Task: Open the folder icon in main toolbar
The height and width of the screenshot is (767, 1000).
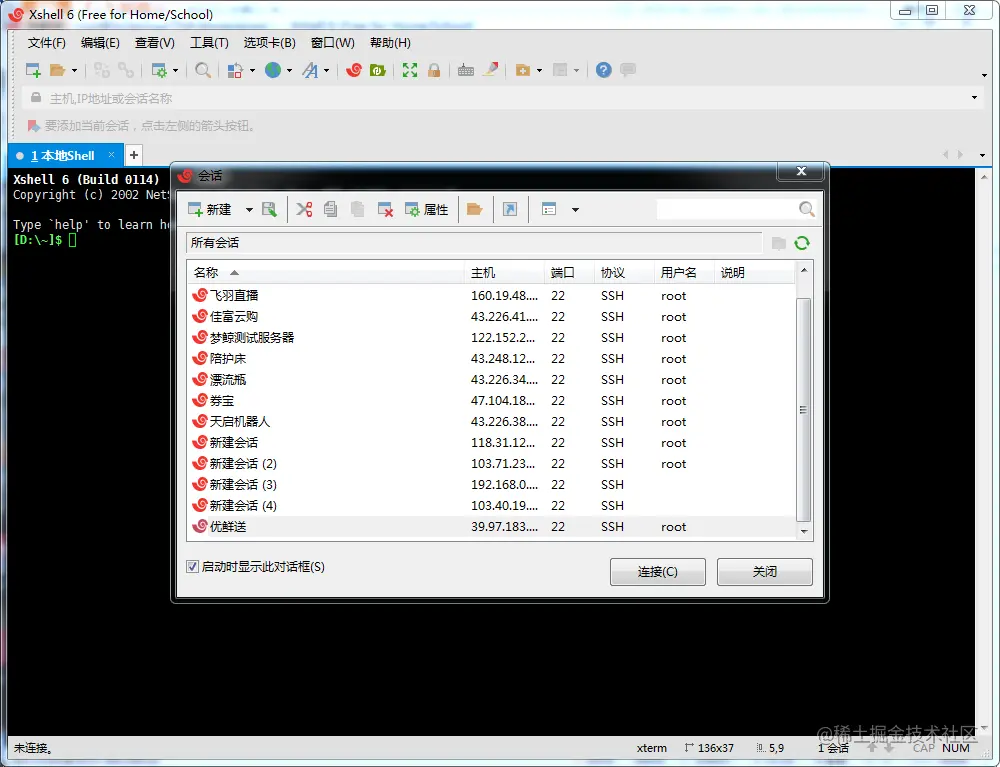Action: (x=57, y=70)
